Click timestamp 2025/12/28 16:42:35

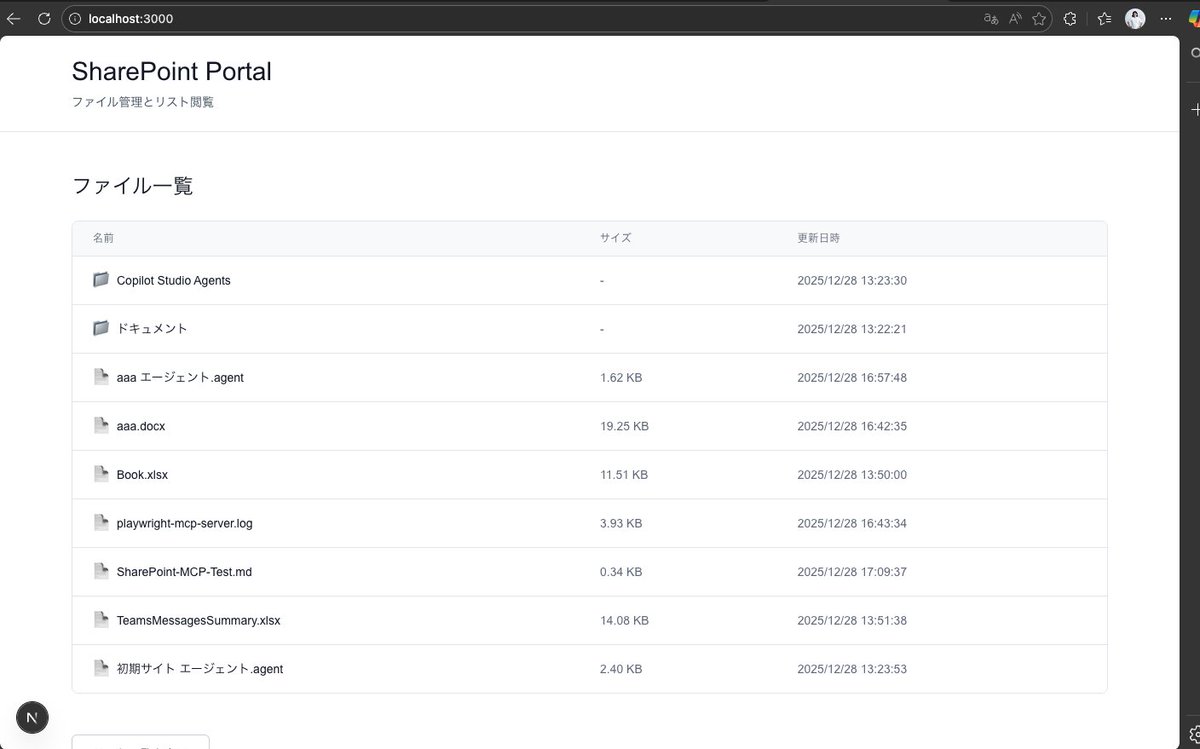coord(852,426)
